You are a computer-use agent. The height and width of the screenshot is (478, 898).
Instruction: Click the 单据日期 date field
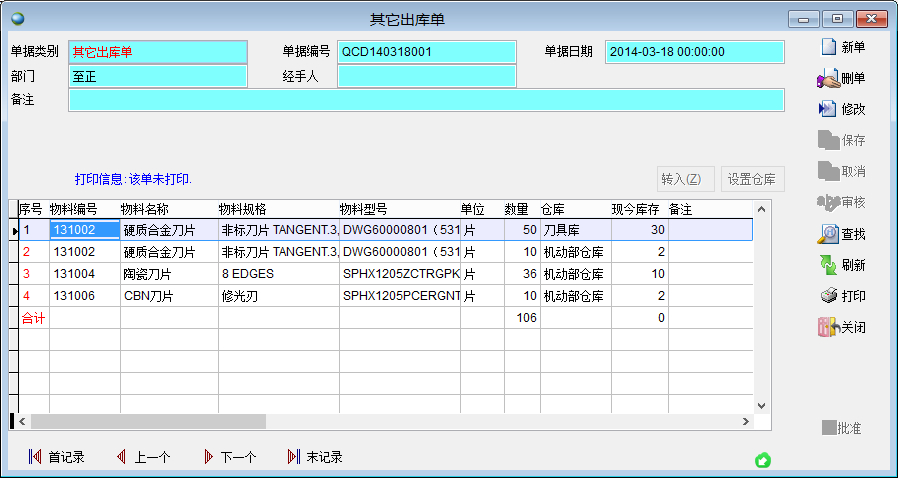[x=694, y=51]
